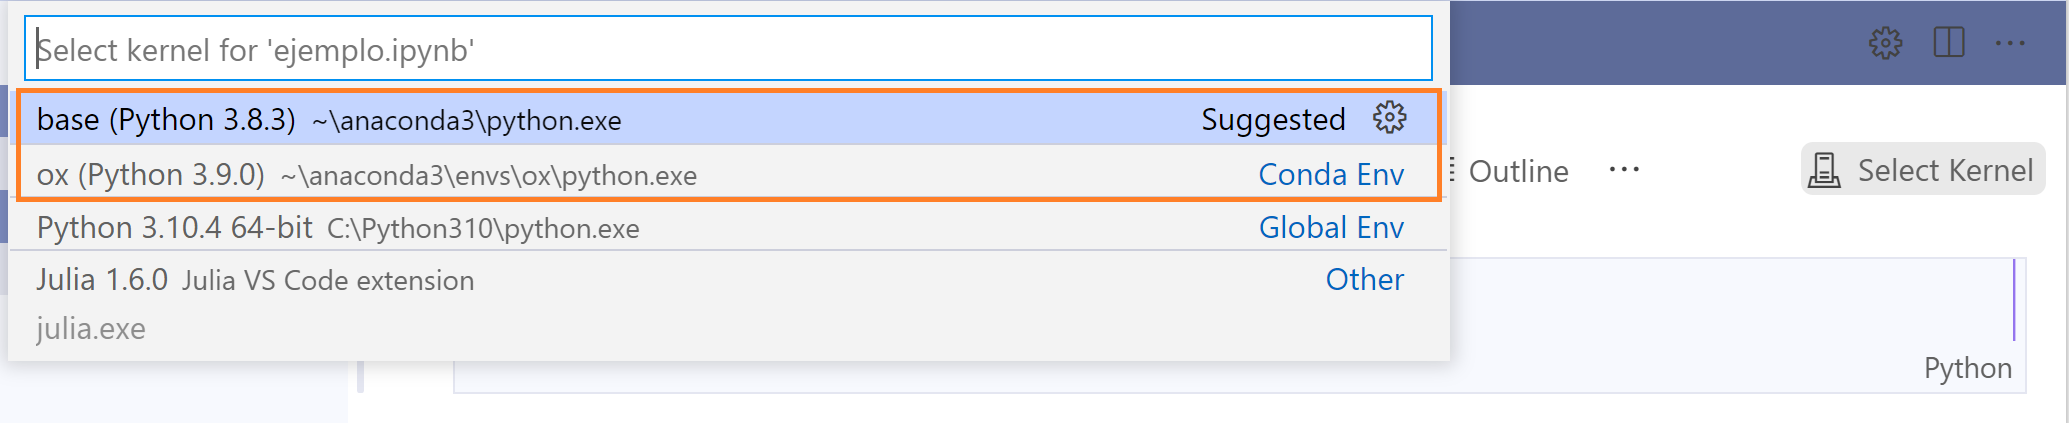Click the gear icon on the base kernel row
Image resolution: width=2069 pixels, height=423 pixels.
point(1389,118)
